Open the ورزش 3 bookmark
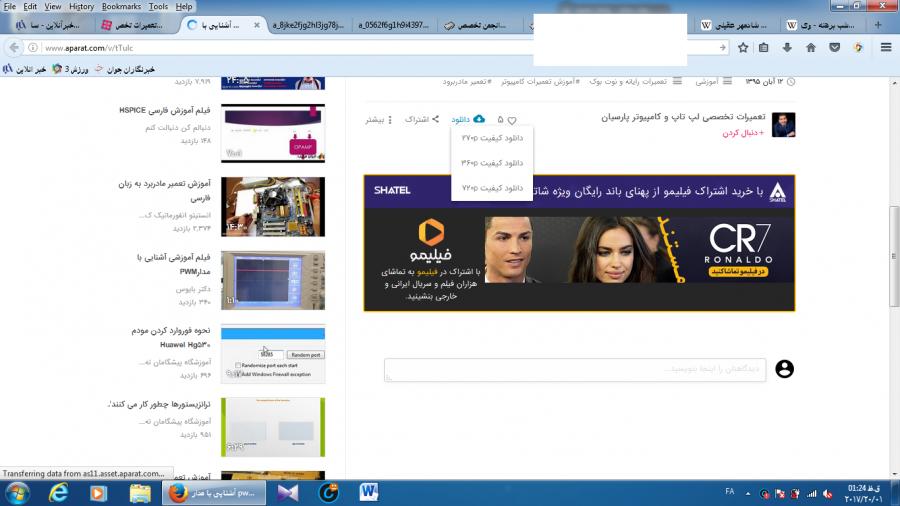This screenshot has width=900, height=506. 71,69
